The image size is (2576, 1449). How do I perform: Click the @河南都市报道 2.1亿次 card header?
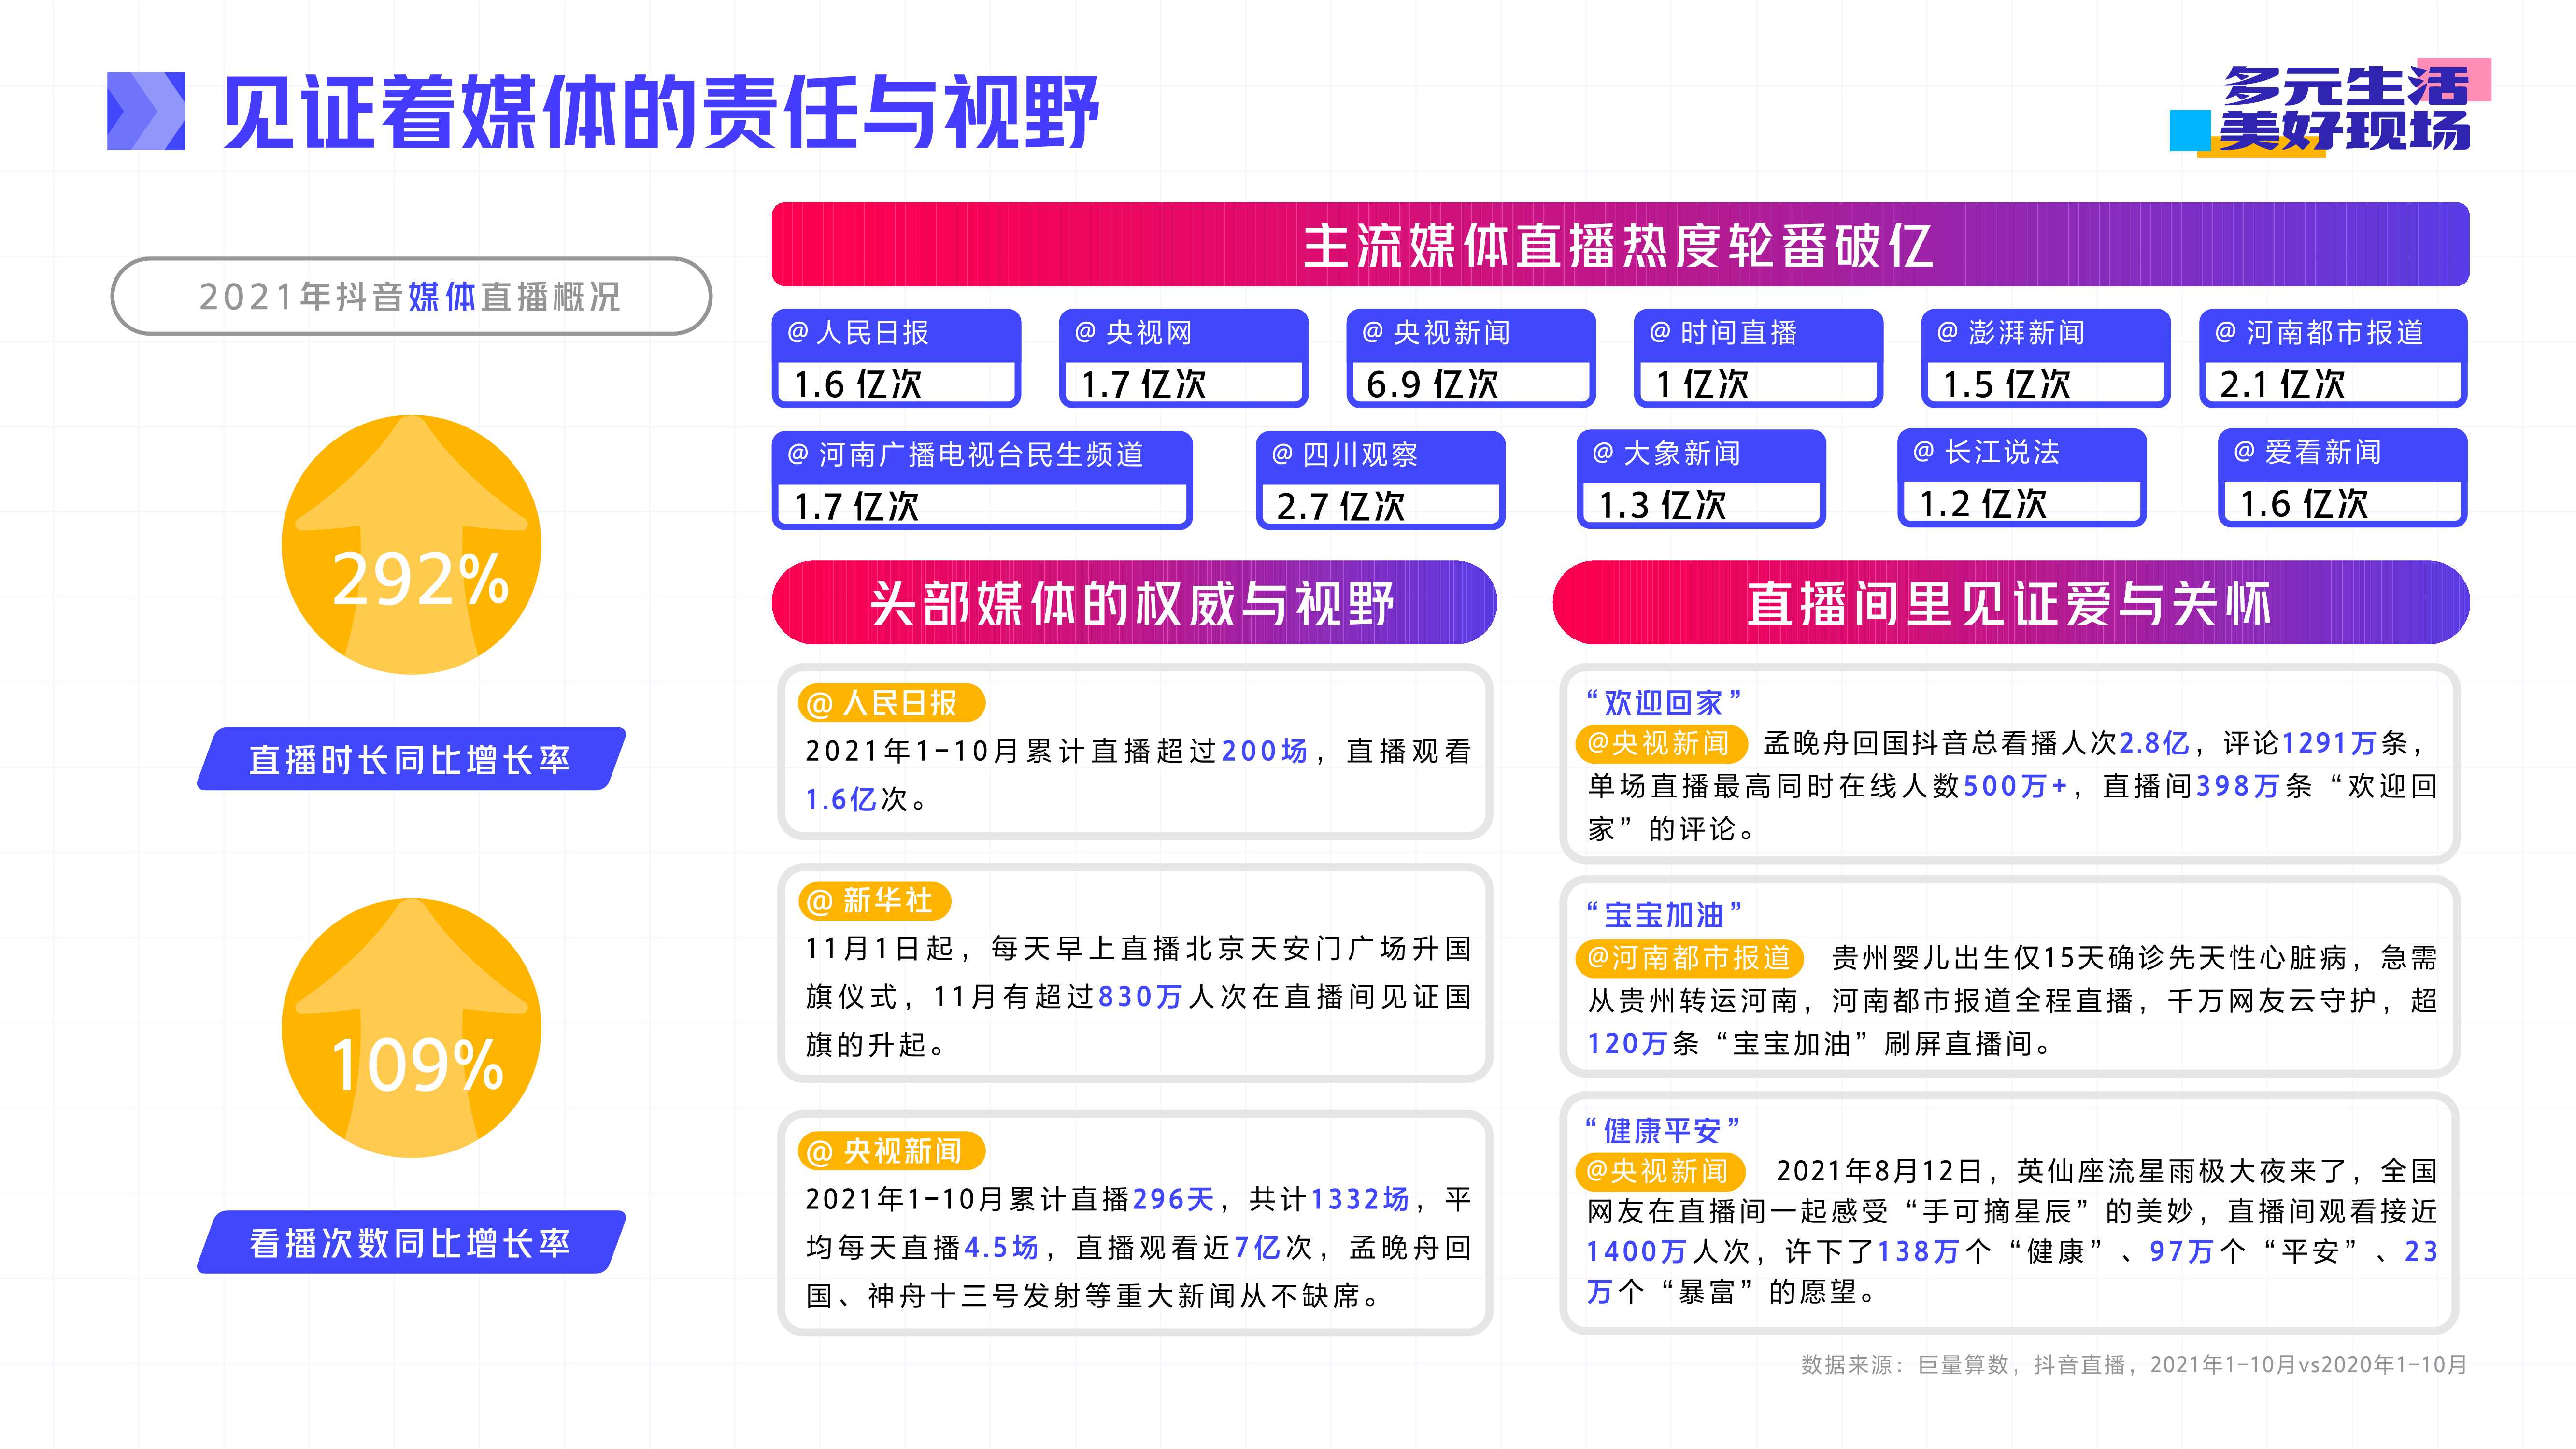2333,334
